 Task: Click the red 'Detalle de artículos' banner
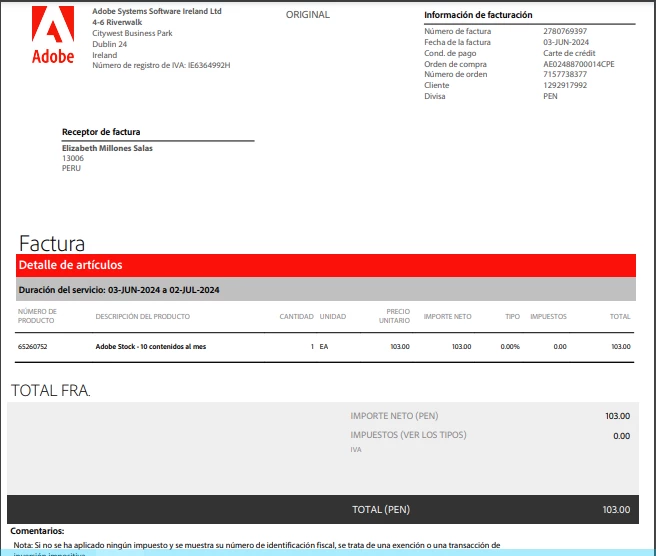point(325,265)
